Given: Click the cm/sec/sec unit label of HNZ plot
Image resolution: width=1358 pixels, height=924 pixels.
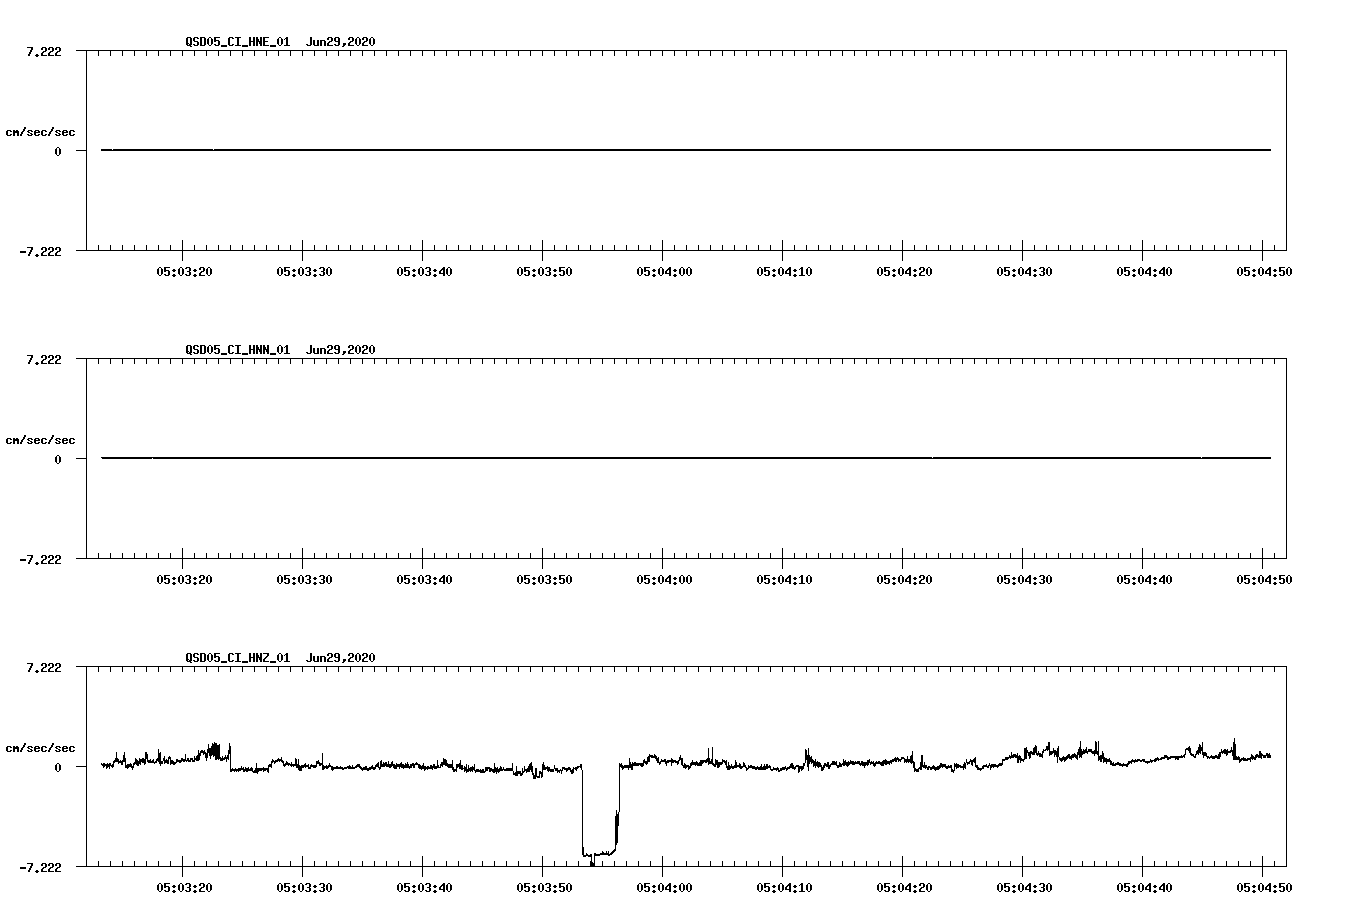Looking at the screenshot, I should point(40,748).
